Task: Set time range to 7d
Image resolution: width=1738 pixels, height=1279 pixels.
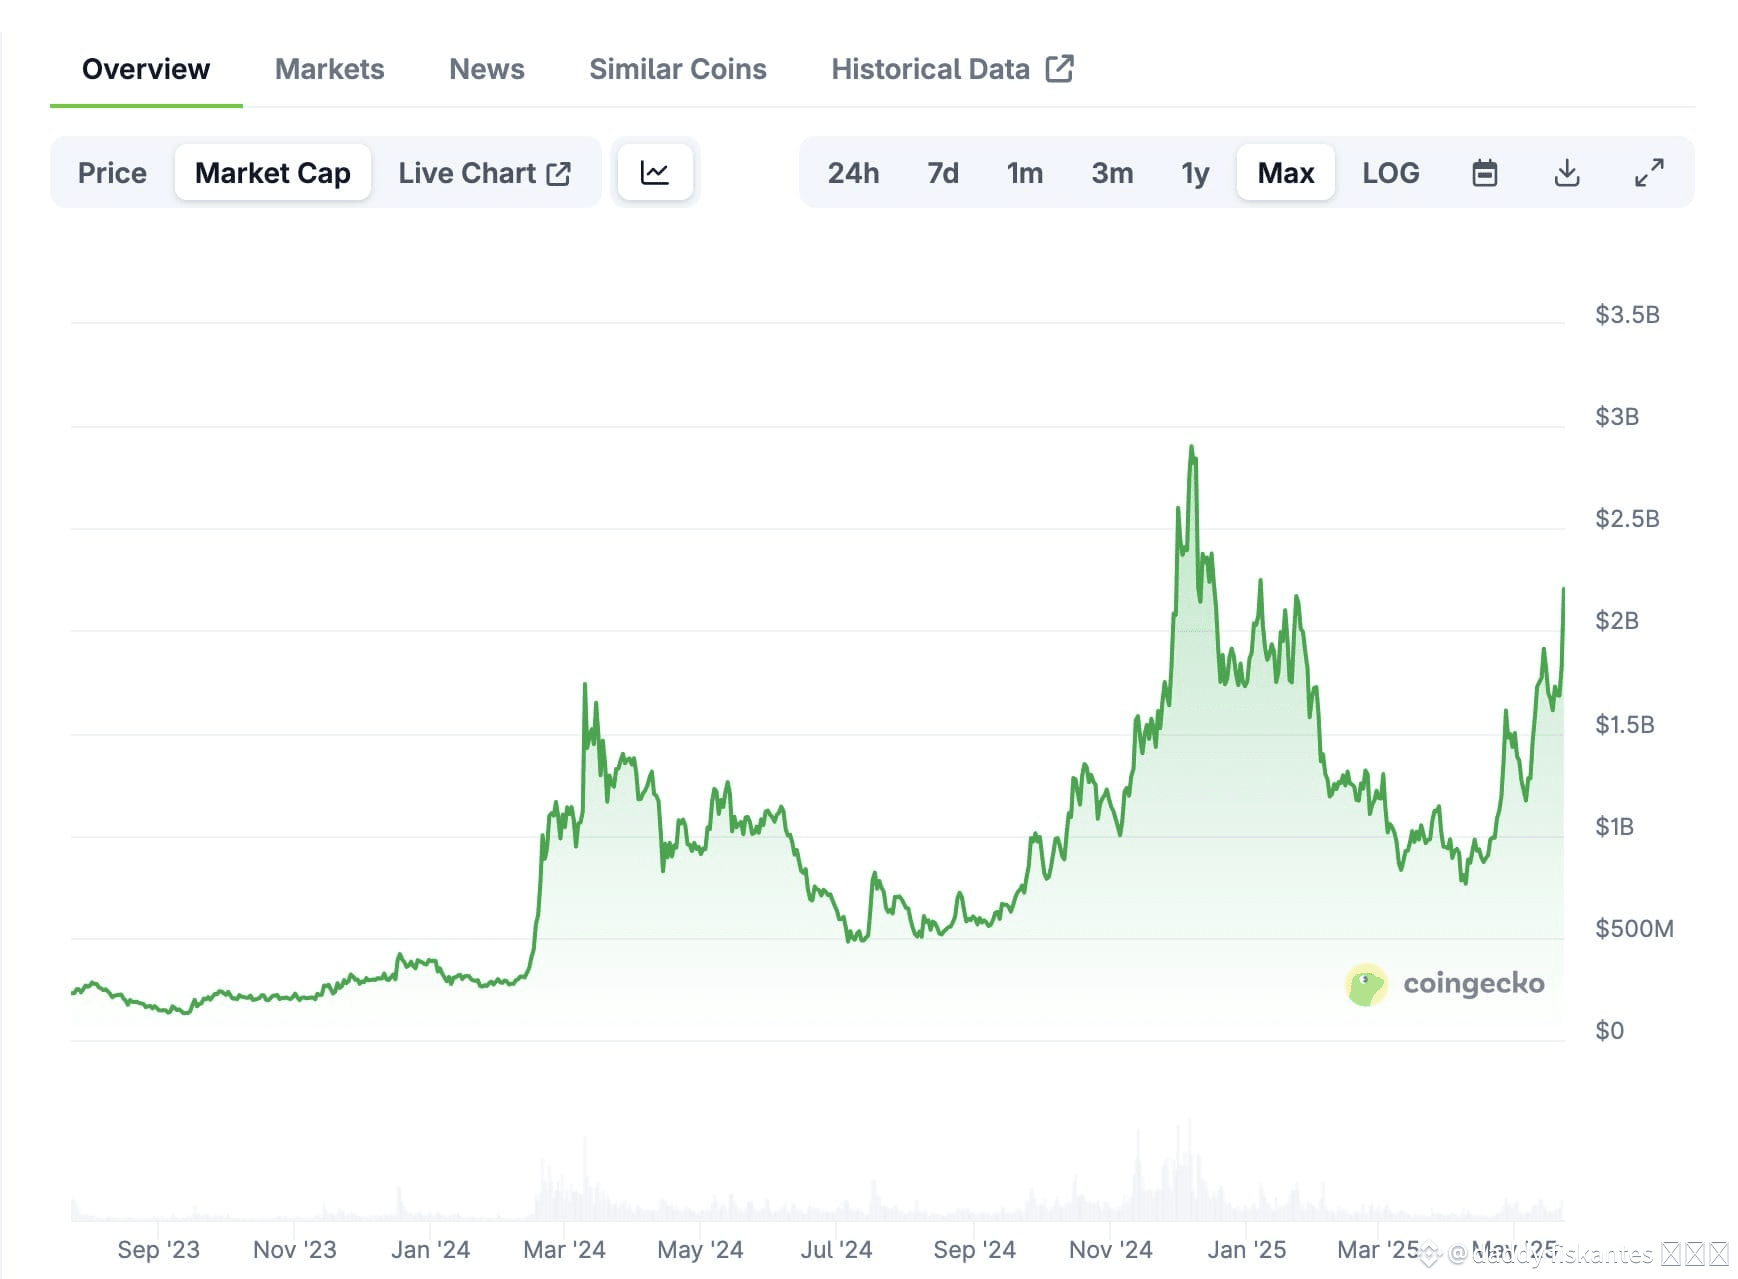Action: [943, 173]
